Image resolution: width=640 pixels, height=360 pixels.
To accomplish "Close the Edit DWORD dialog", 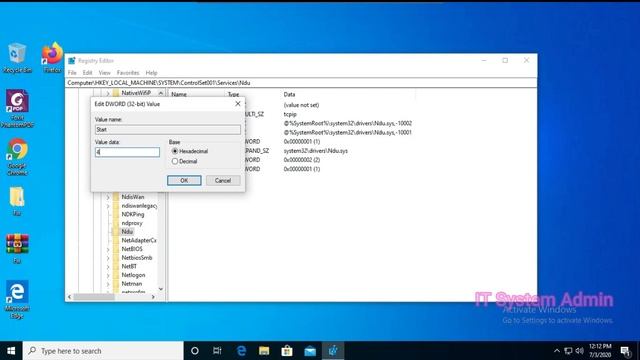I will tap(238, 104).
